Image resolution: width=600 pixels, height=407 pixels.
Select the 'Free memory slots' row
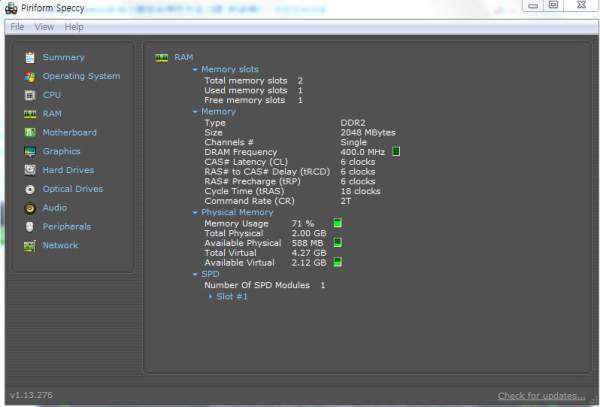(x=253, y=100)
